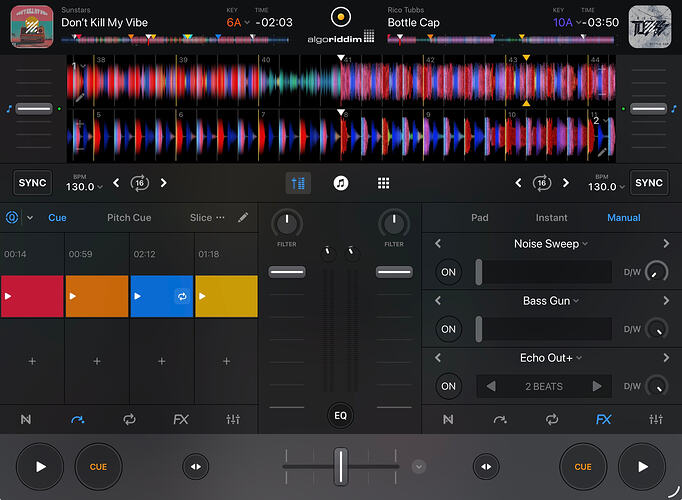Screen dimensions: 682x500
Task: Double the left deck loop length
Action: pos(164,183)
